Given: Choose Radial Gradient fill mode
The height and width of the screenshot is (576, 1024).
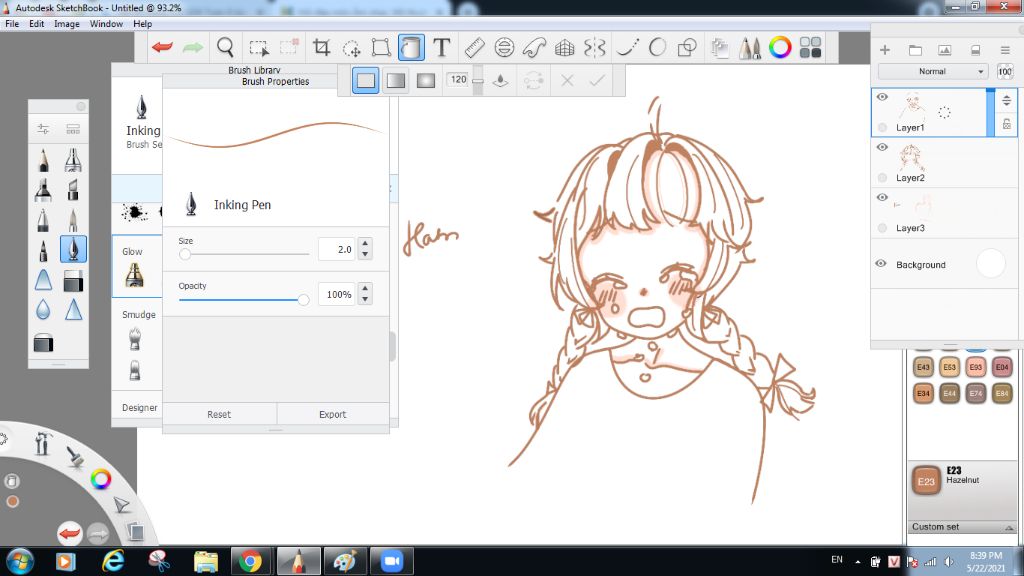Looking at the screenshot, I should (x=426, y=80).
